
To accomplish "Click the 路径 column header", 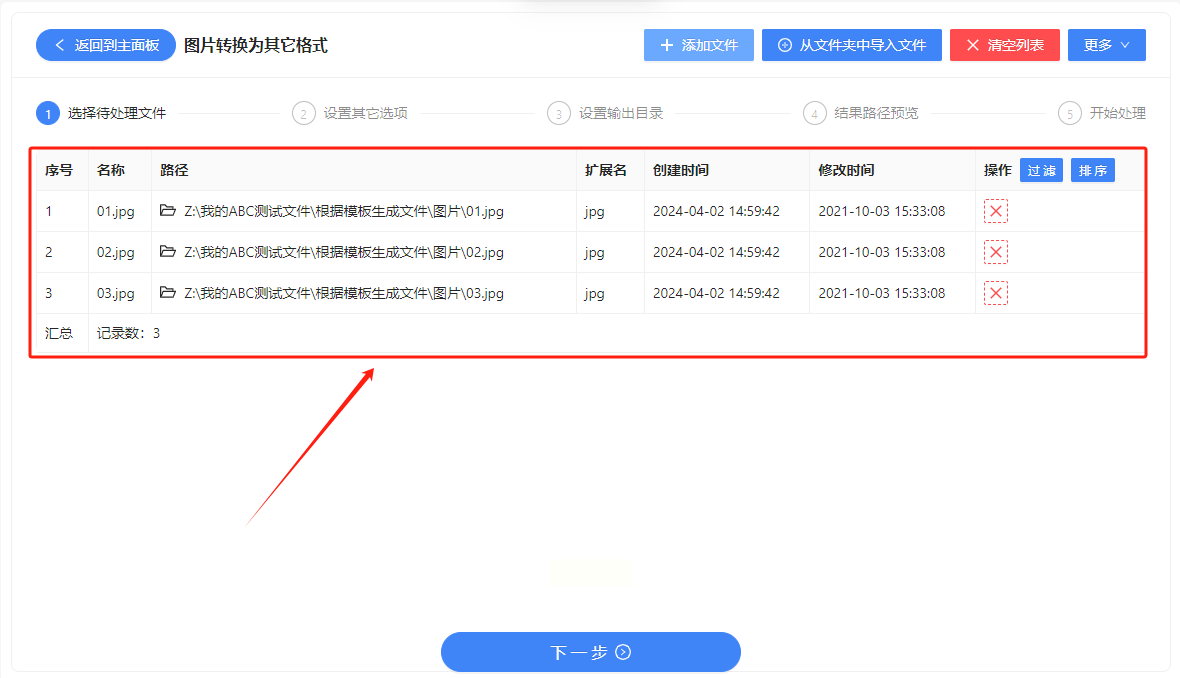I will tap(174, 170).
